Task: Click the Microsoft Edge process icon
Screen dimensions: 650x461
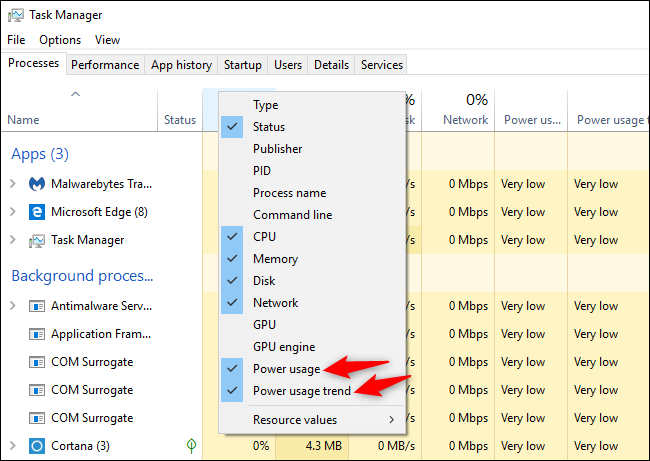Action: (x=37, y=212)
